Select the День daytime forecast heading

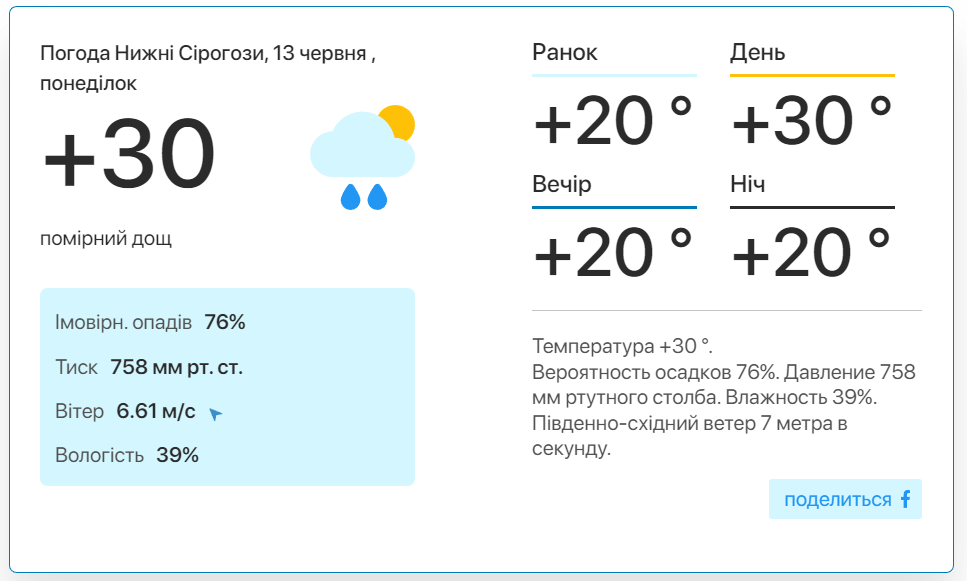[757, 52]
